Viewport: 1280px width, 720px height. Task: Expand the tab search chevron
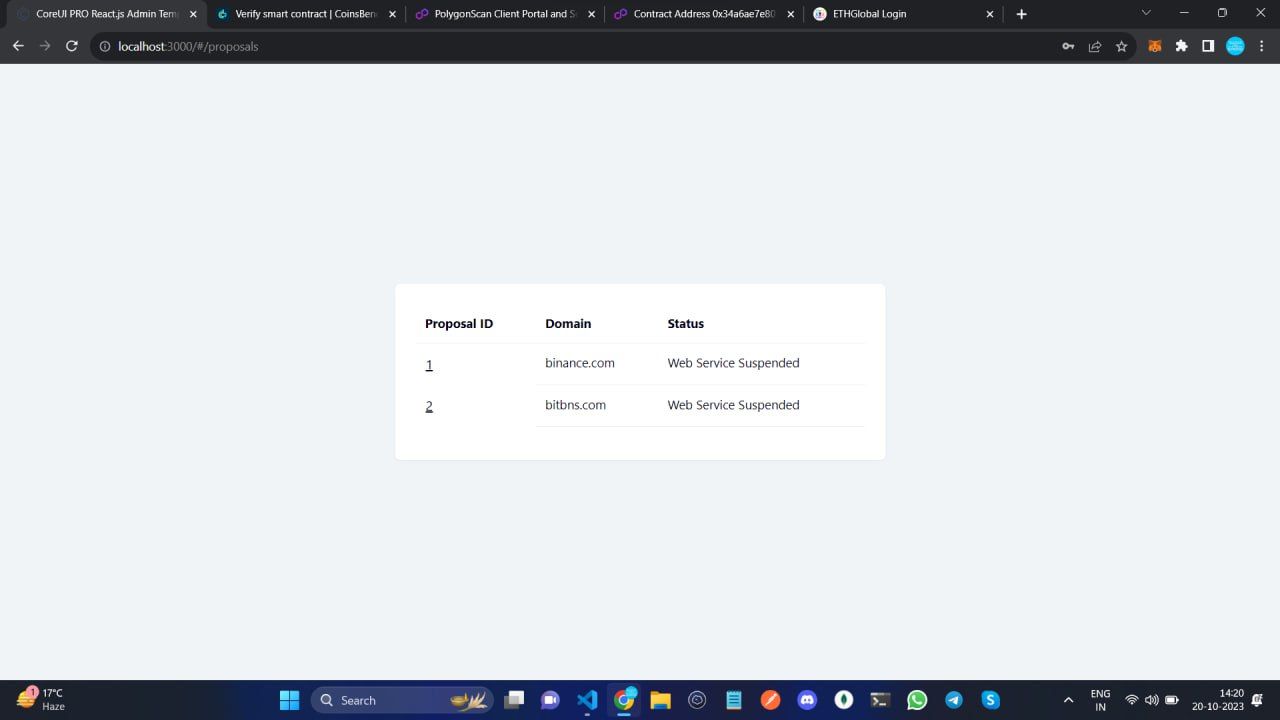(x=1146, y=13)
